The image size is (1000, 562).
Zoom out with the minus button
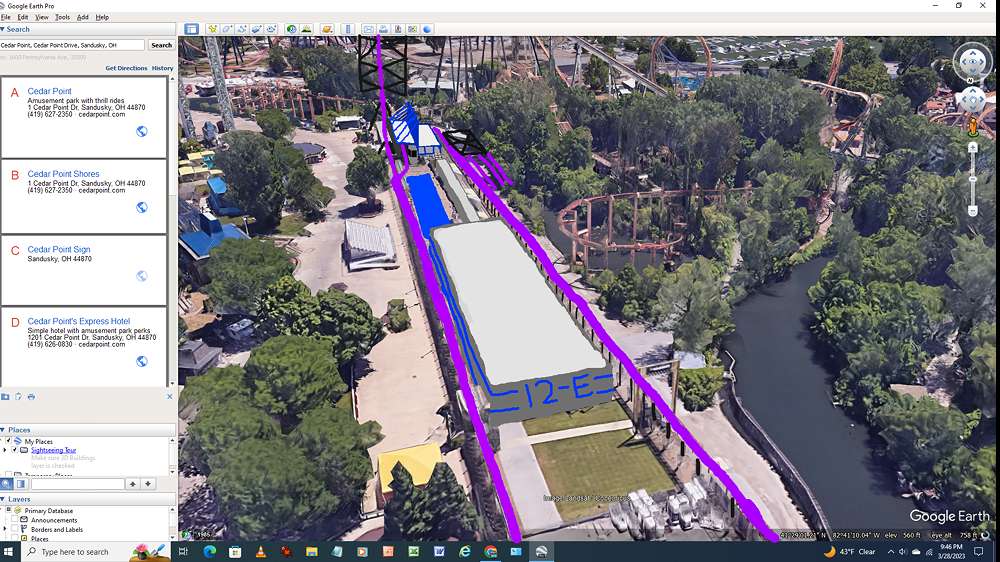[973, 211]
